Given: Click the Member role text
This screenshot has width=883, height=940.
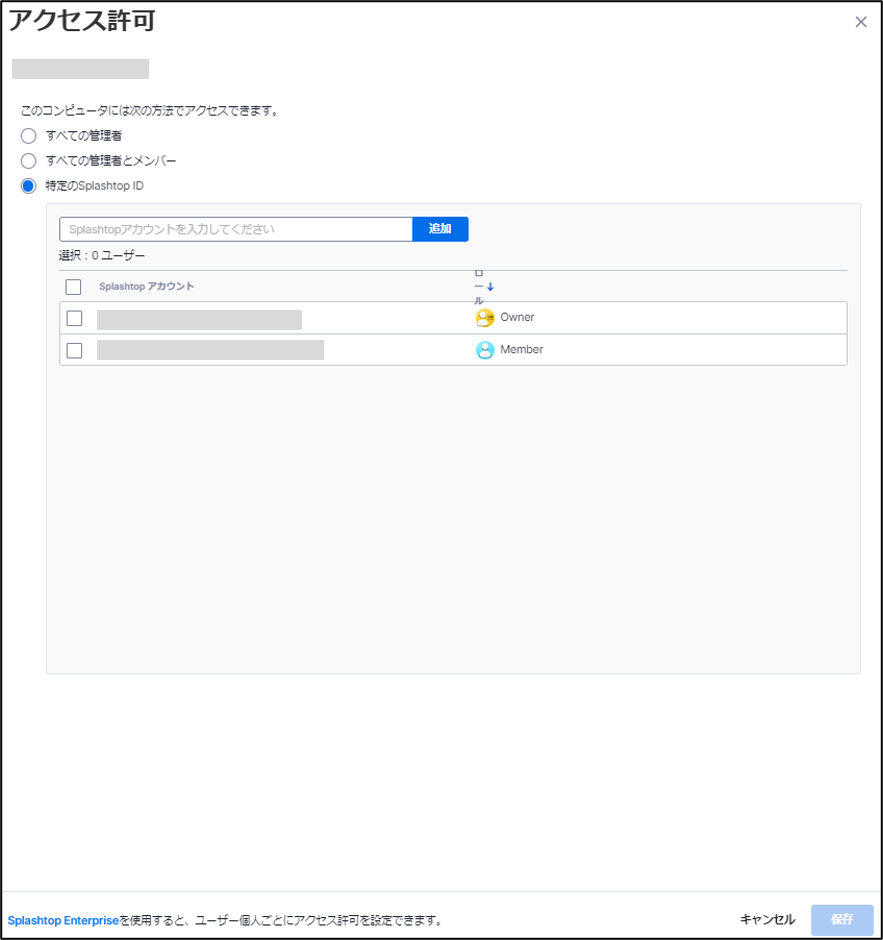Looking at the screenshot, I should pyautogui.click(x=522, y=350).
